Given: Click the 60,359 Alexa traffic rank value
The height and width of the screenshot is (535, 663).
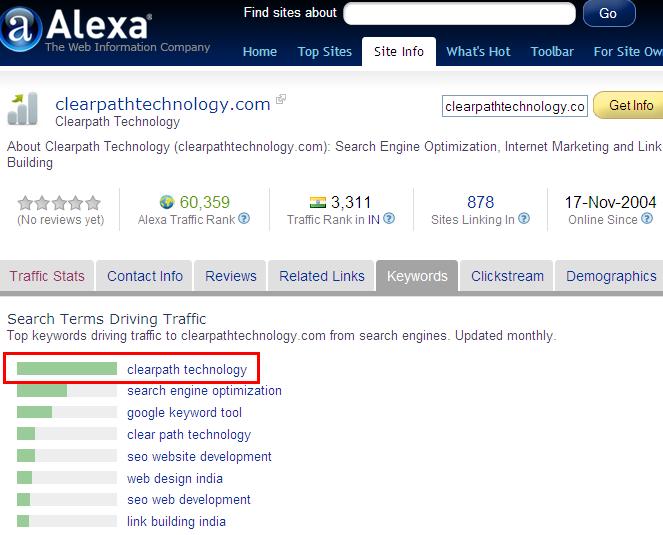Looking at the screenshot, I should pyautogui.click(x=205, y=202).
